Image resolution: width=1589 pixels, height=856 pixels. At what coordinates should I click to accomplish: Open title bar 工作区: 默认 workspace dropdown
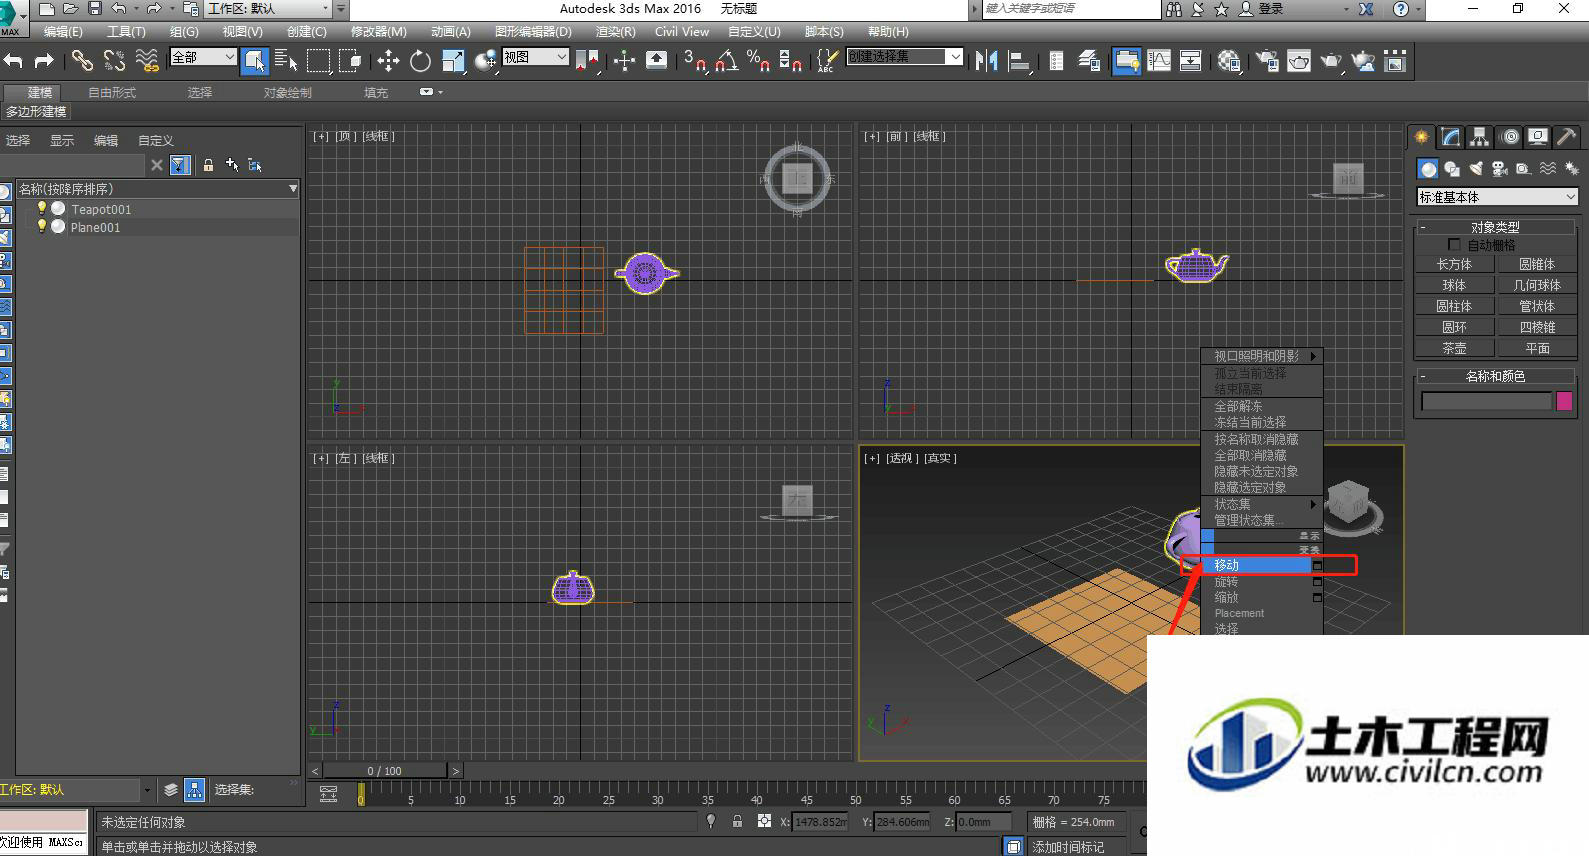[269, 9]
